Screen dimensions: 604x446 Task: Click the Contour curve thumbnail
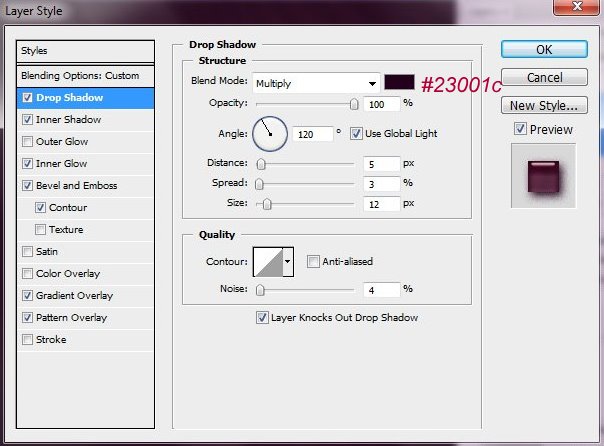click(x=267, y=262)
